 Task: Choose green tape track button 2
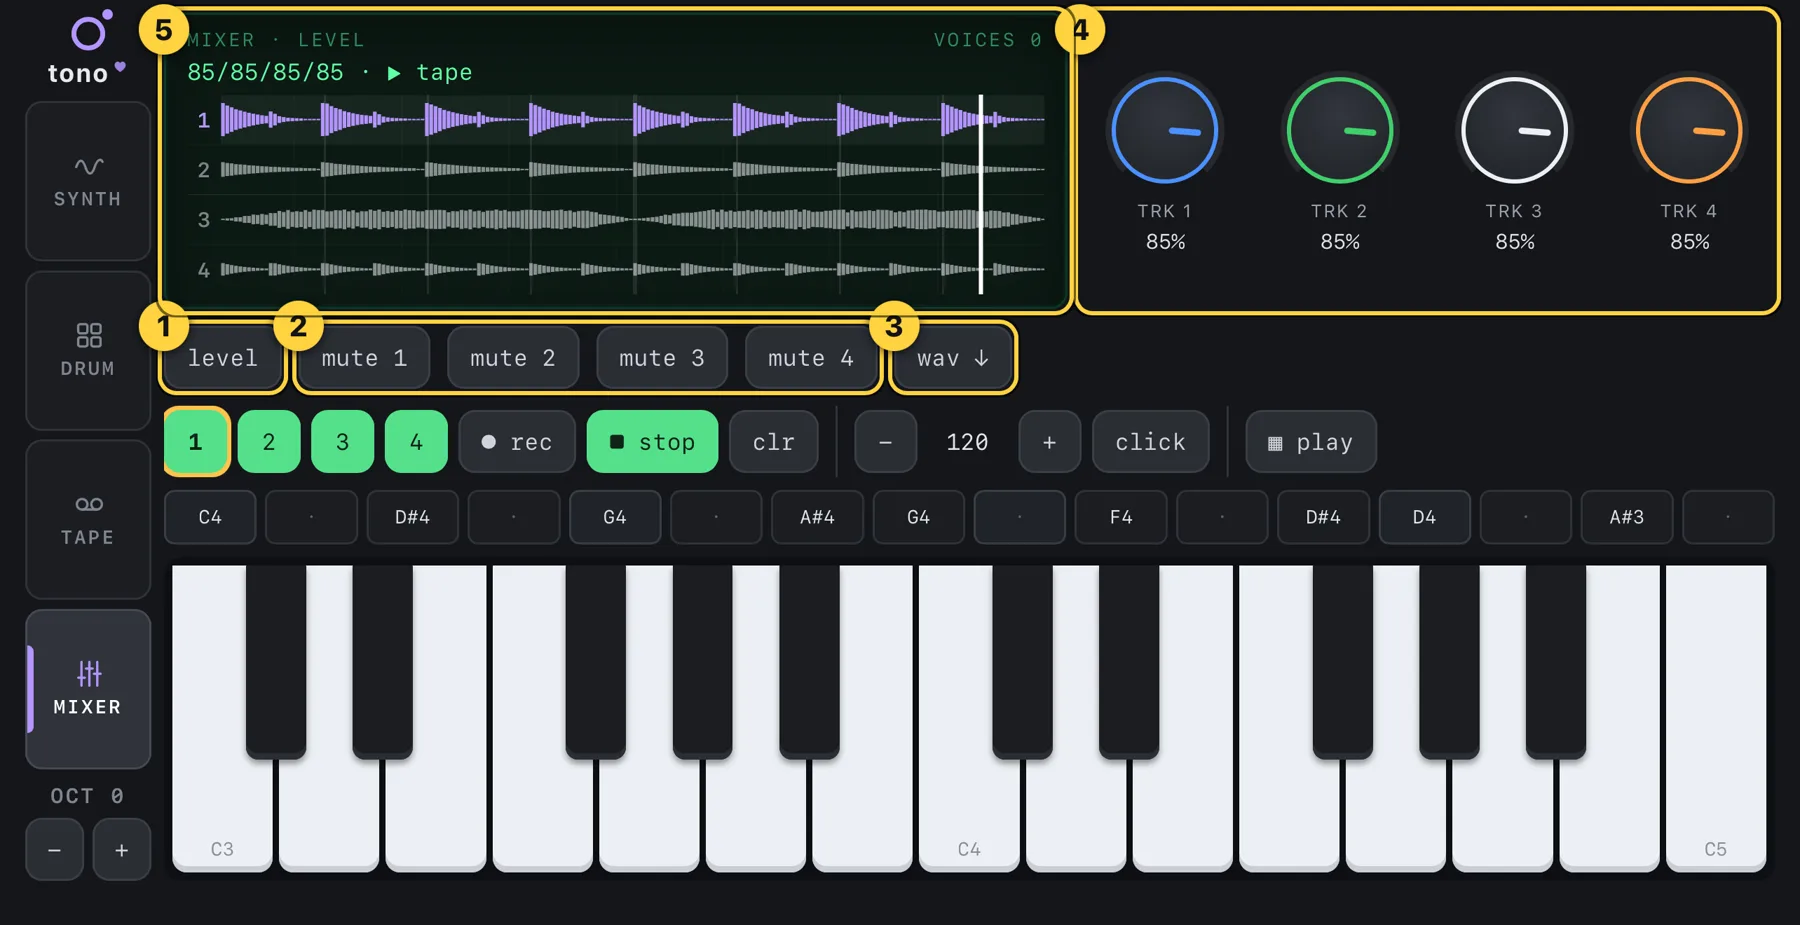coord(269,442)
